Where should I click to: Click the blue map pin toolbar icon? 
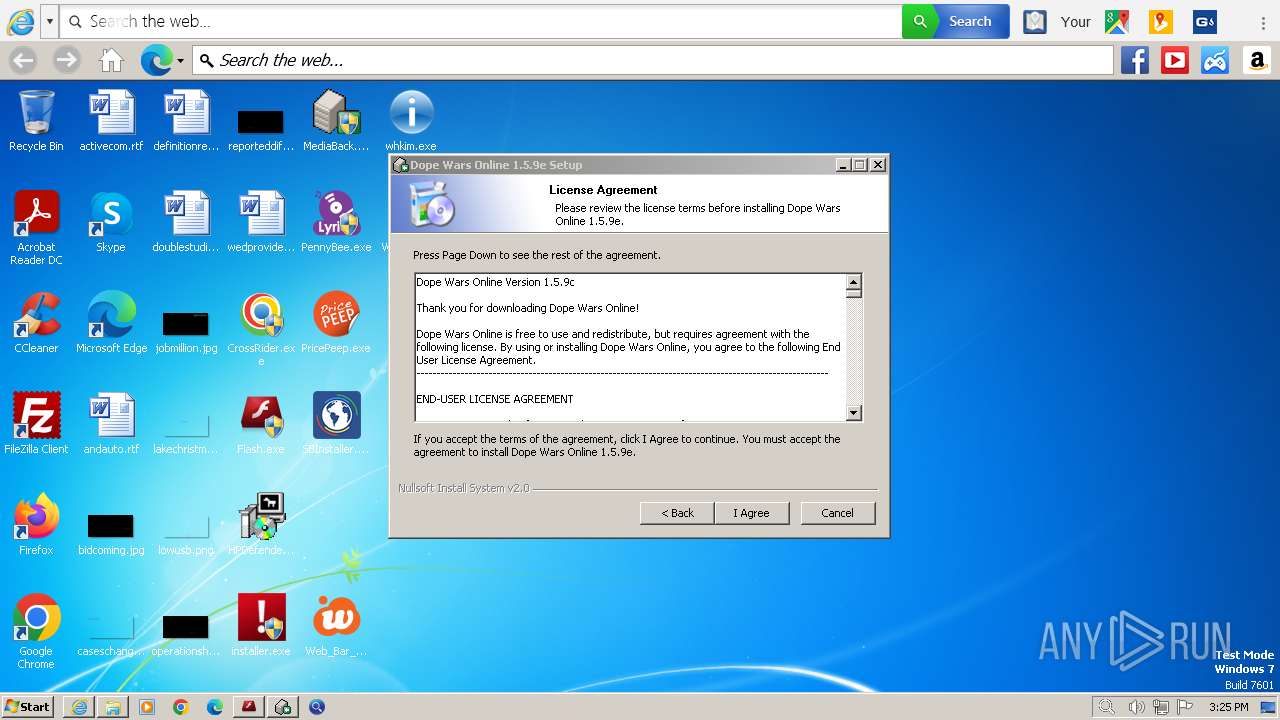(1035, 21)
